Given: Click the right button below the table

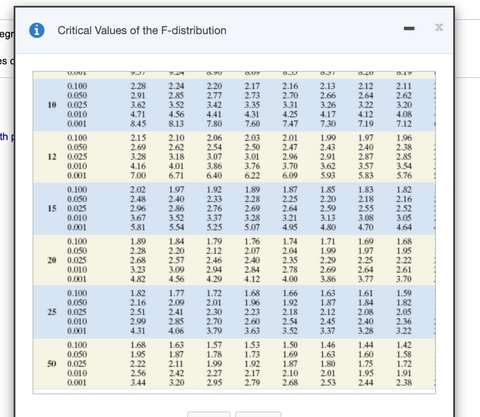Looking at the screenshot, I should (258, 414).
